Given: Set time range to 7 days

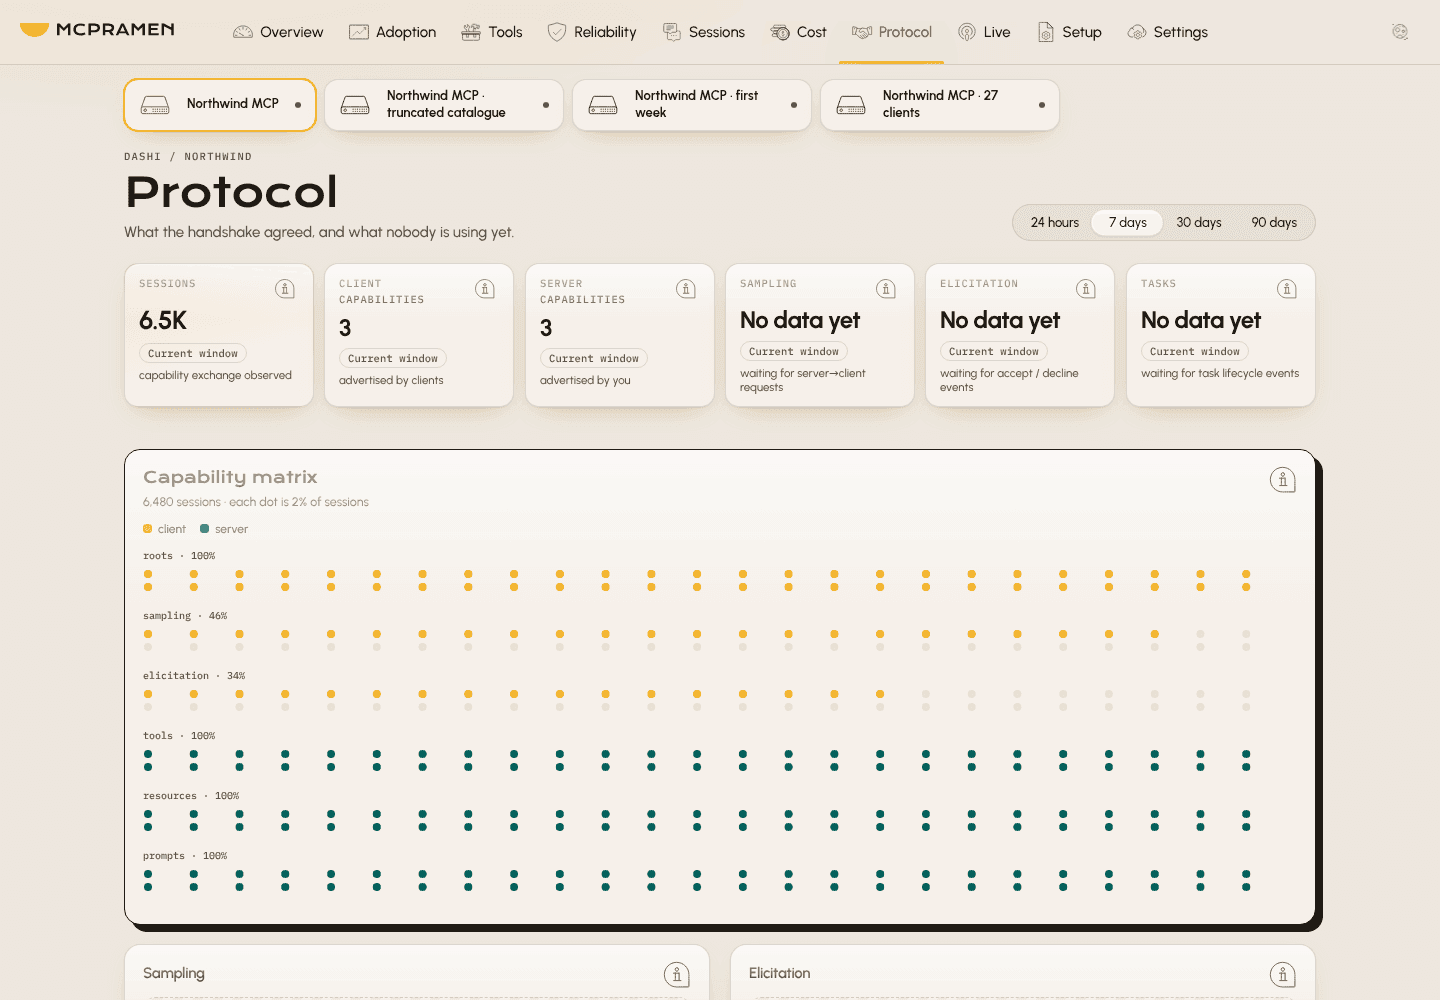Looking at the screenshot, I should [1127, 222].
